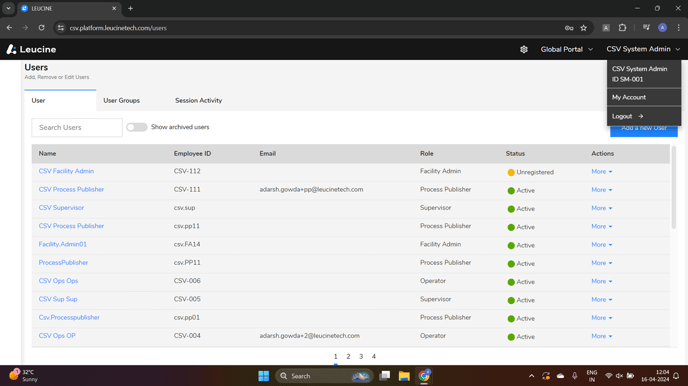Open More actions for Facility.Admin01
This screenshot has width=688, height=386.
pos(602,245)
